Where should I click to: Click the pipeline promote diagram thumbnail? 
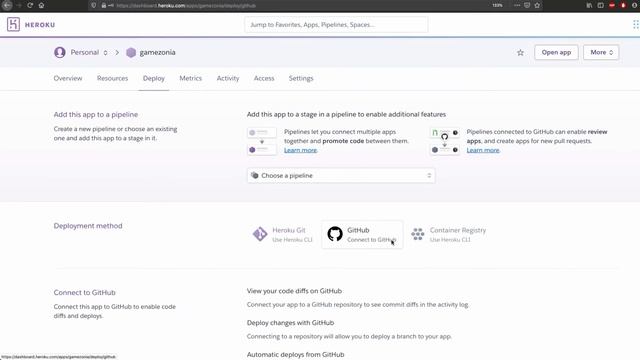(x=262, y=141)
